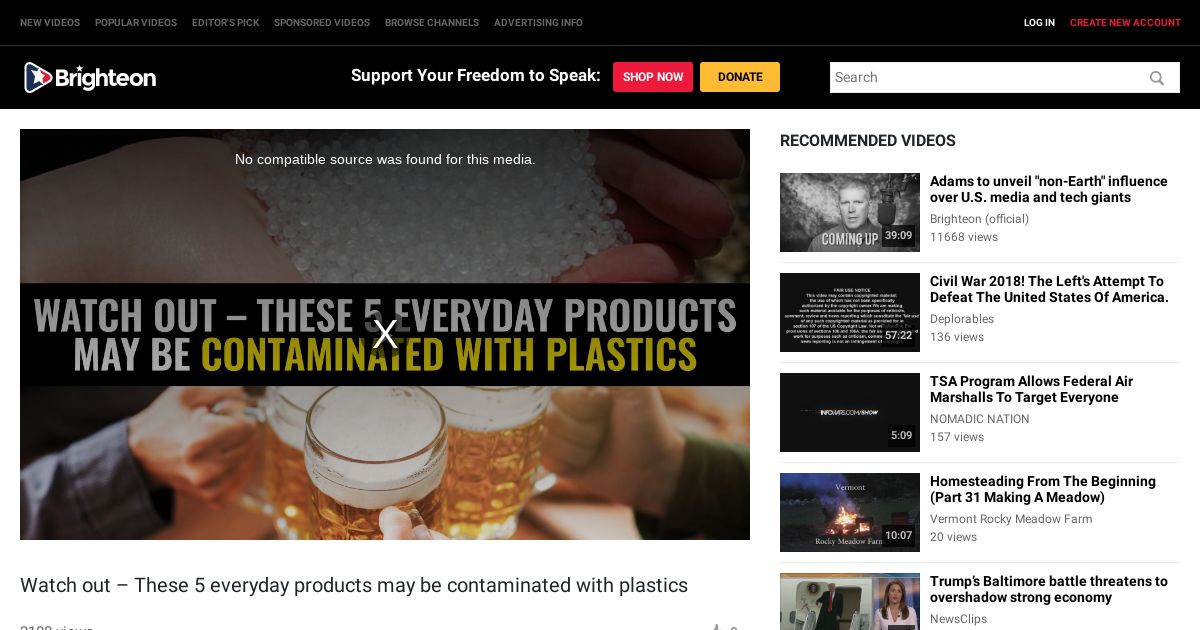Open the Editor's Pick page
The height and width of the screenshot is (630, 1200).
click(225, 23)
